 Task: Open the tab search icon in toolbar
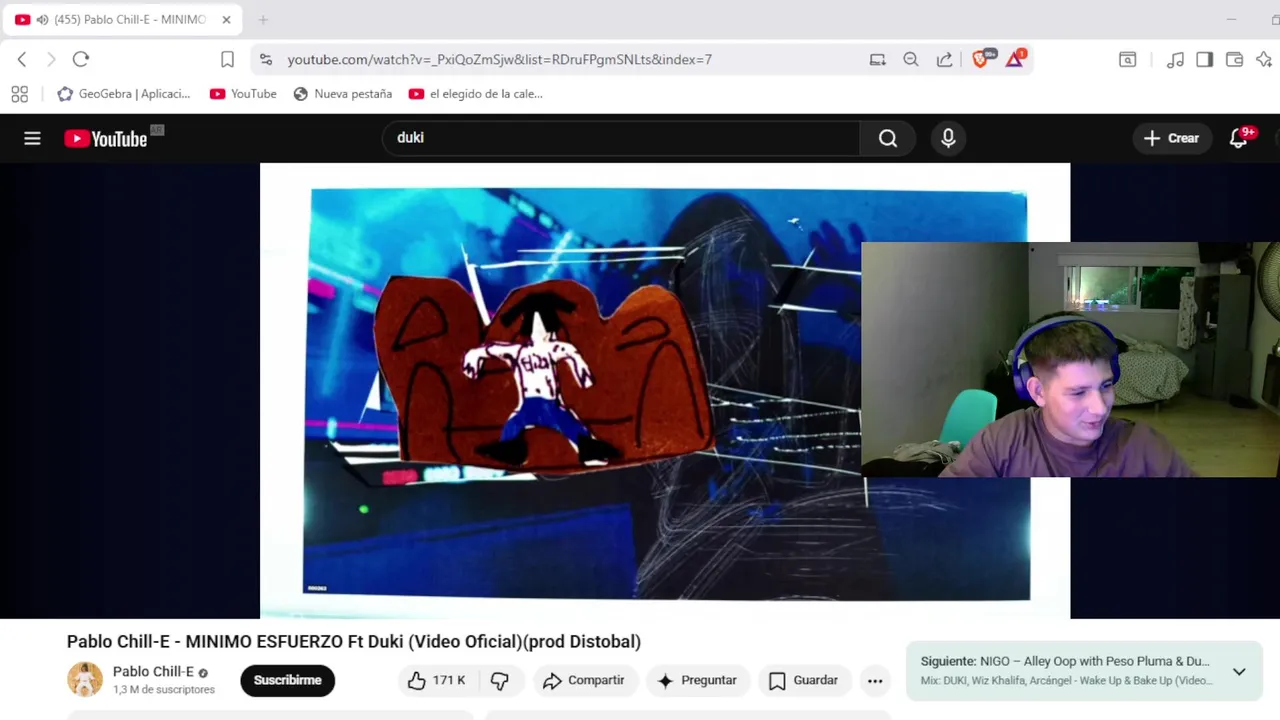(1127, 60)
